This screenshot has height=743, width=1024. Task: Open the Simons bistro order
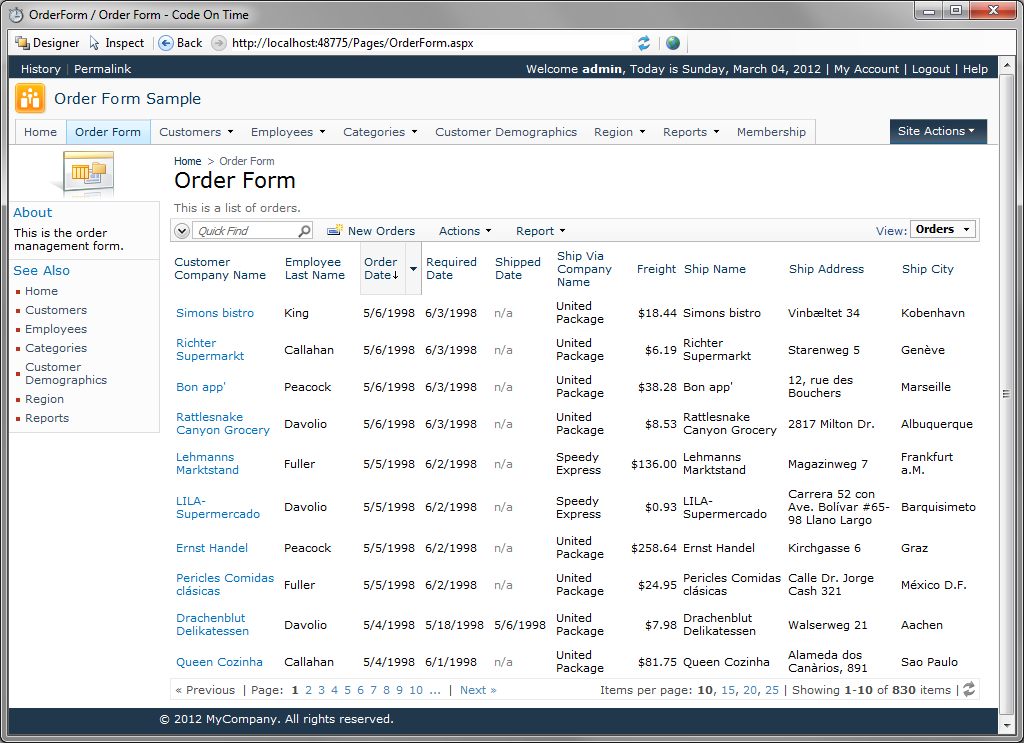pyautogui.click(x=215, y=313)
